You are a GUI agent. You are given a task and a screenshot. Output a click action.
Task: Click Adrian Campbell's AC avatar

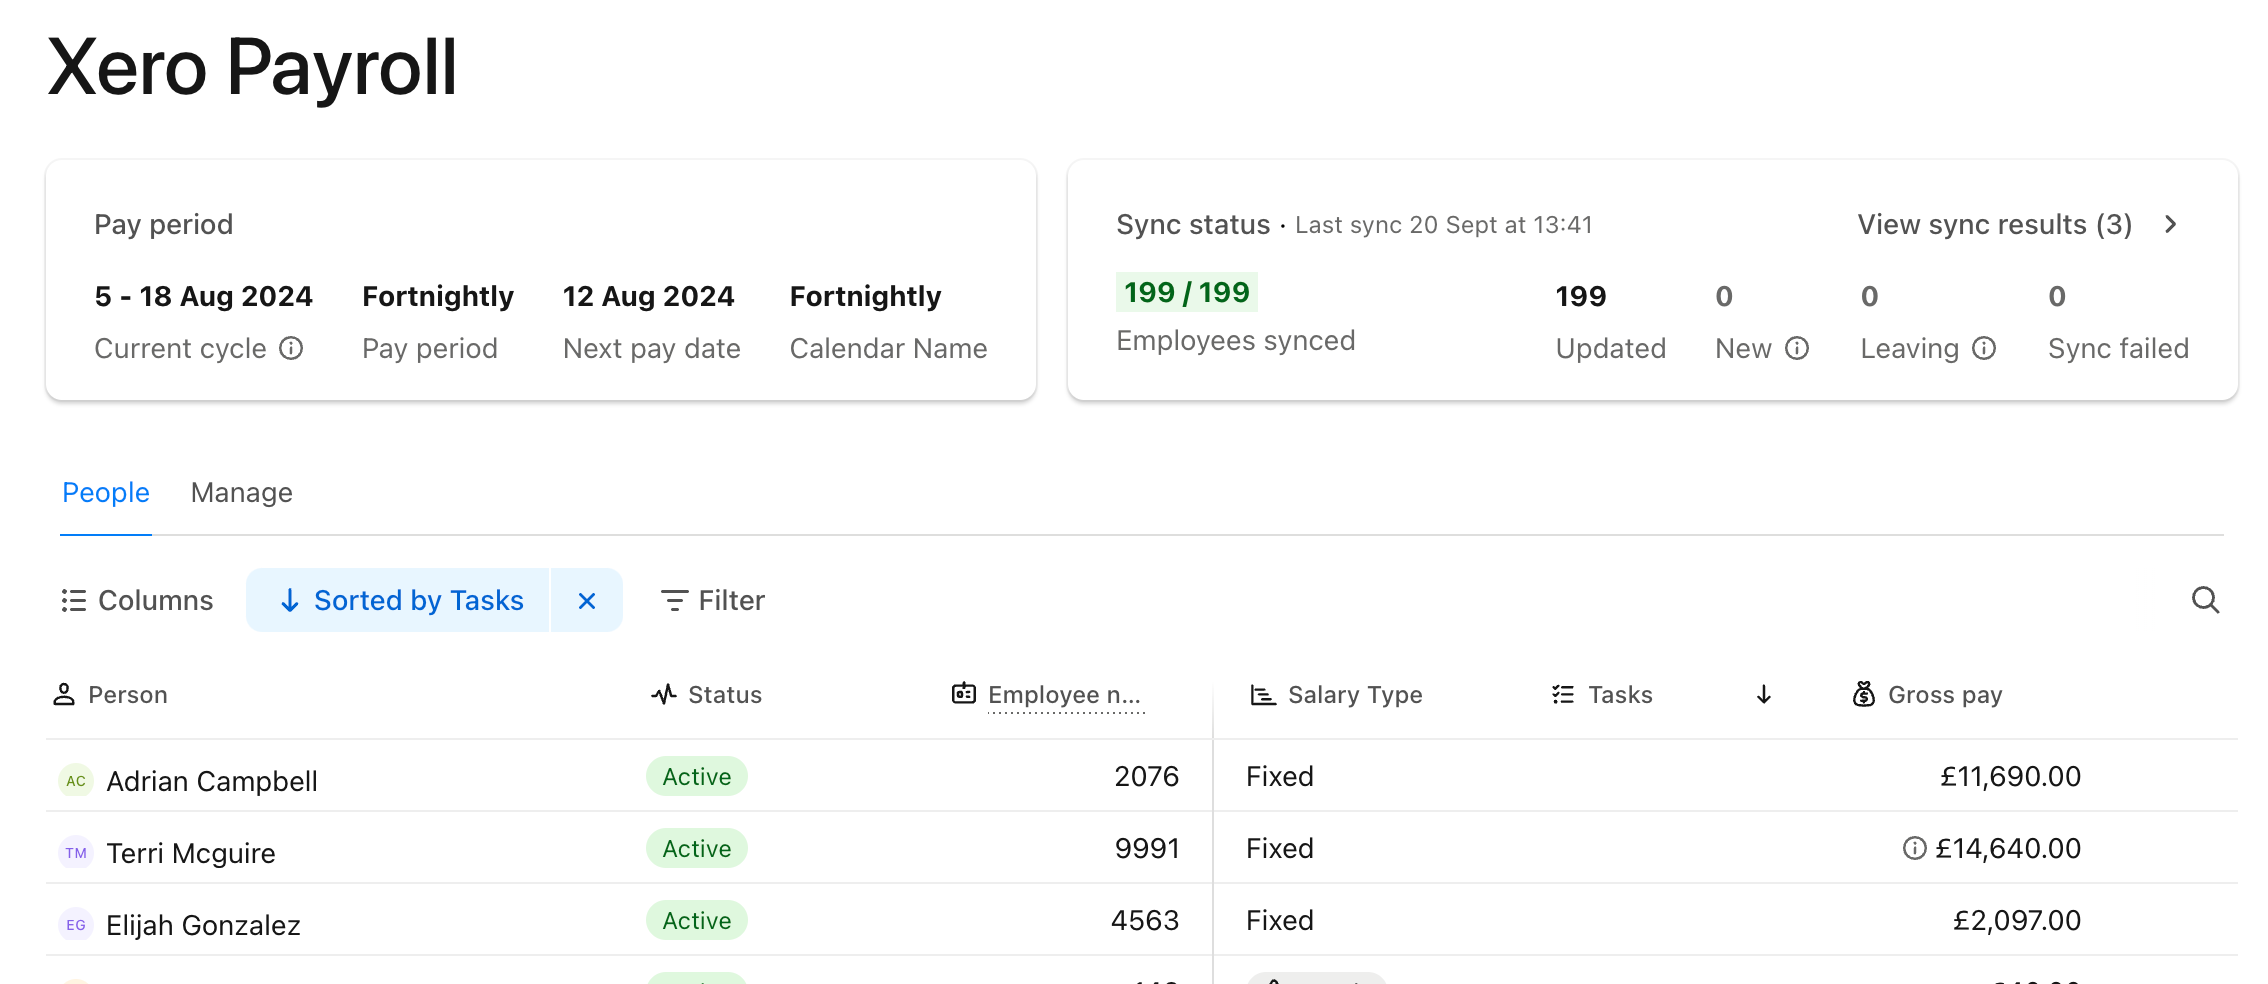tap(76, 780)
